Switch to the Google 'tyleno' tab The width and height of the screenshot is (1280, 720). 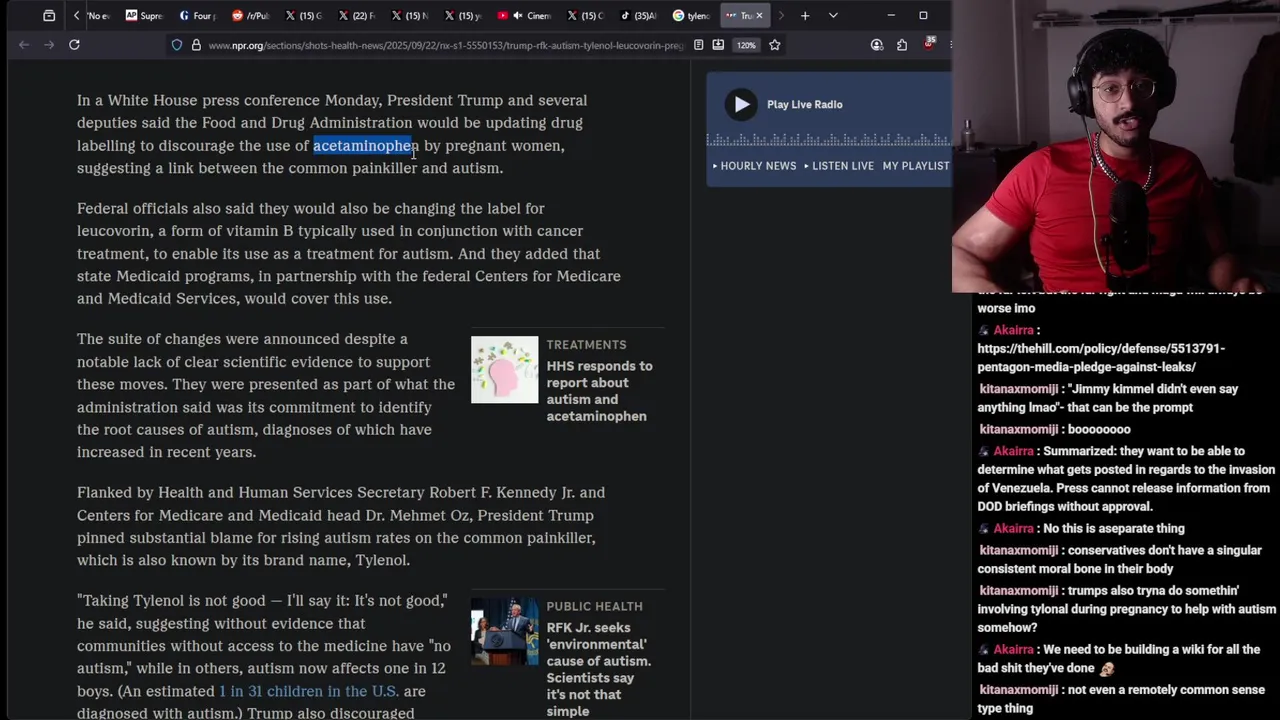point(691,15)
